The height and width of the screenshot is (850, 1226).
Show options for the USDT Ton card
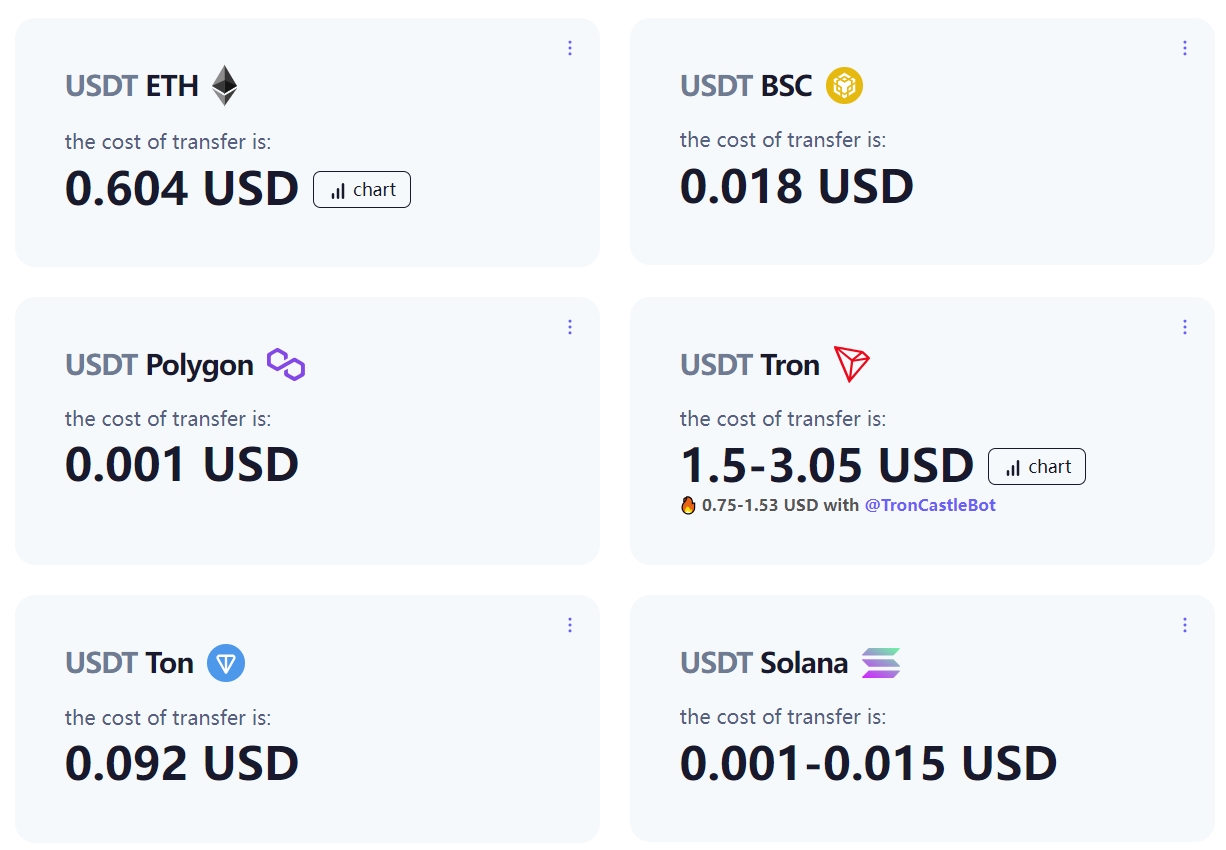[570, 625]
